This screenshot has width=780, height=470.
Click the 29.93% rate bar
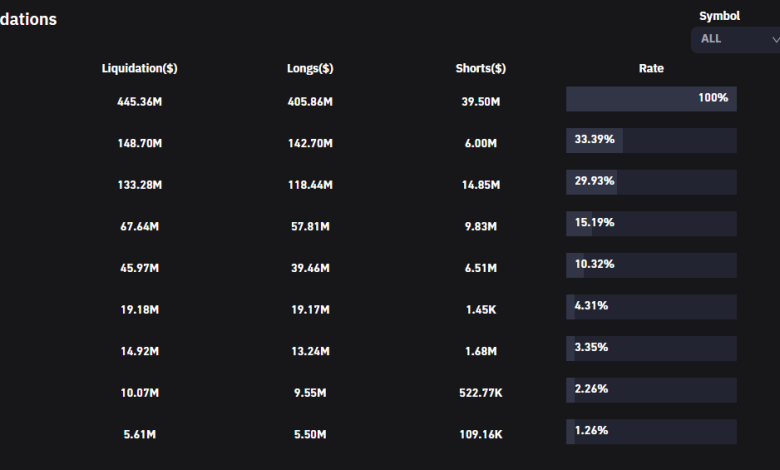[x=651, y=182]
